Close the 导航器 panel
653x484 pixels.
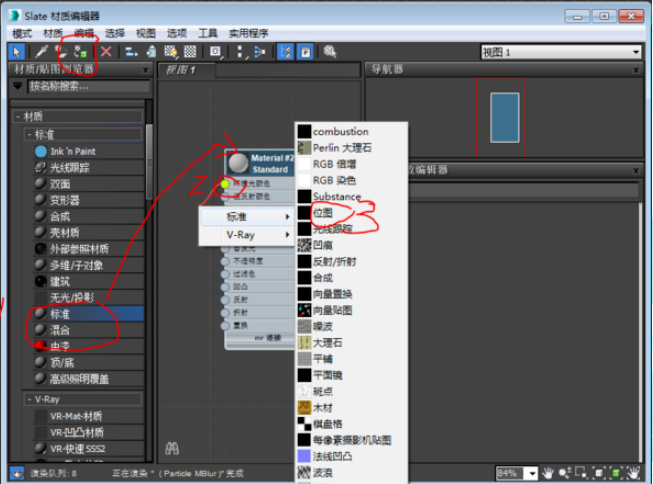point(636,70)
